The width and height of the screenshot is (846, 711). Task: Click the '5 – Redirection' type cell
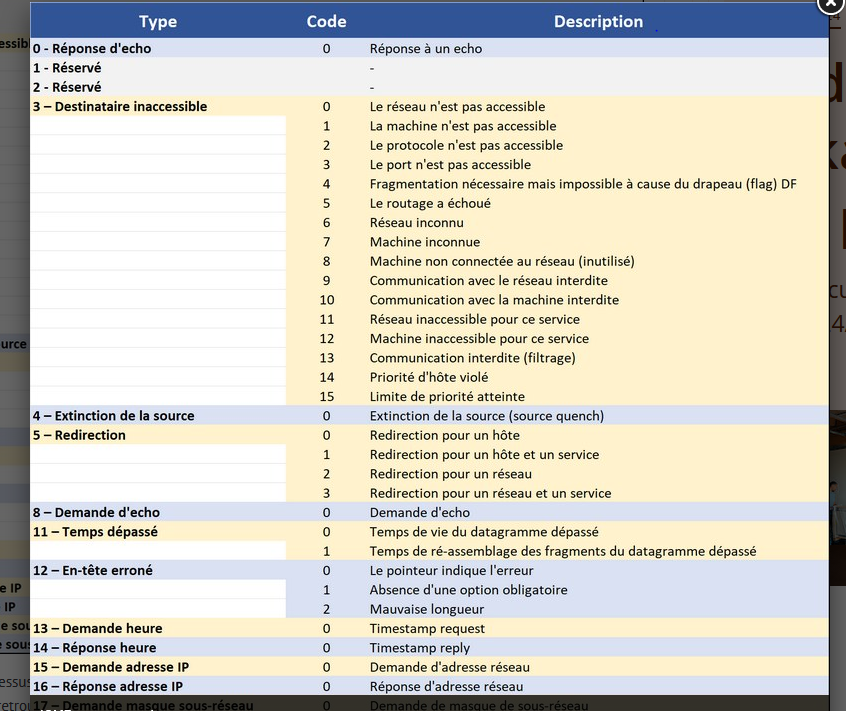pos(79,435)
